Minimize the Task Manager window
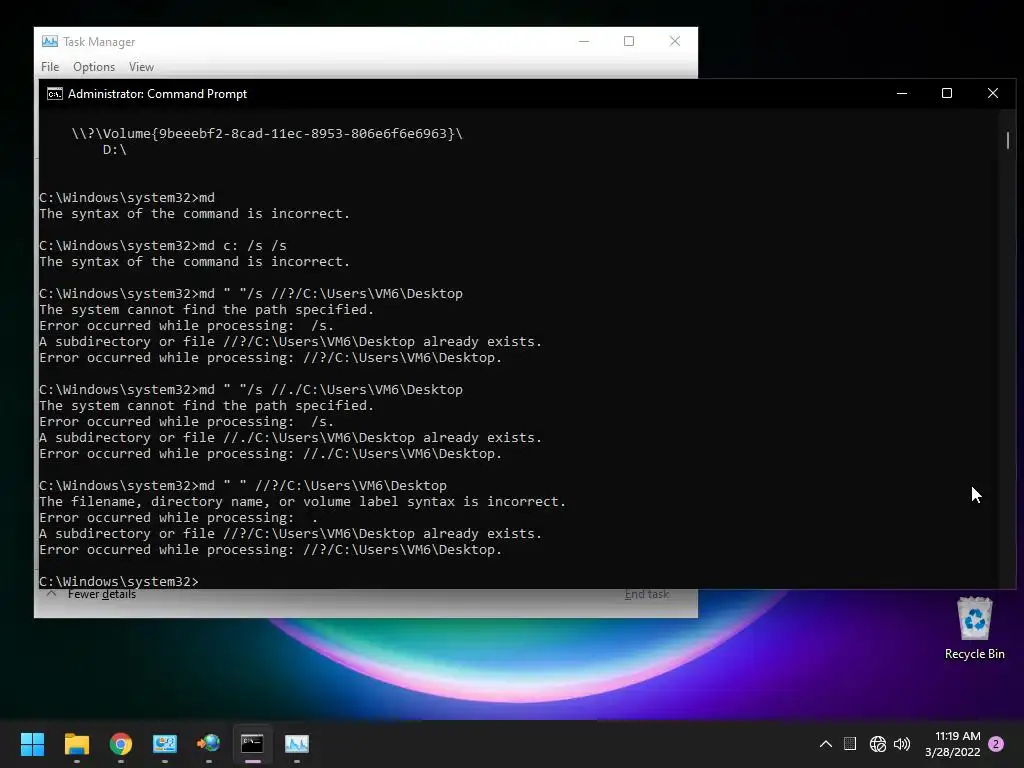The width and height of the screenshot is (1024, 768). tap(584, 41)
